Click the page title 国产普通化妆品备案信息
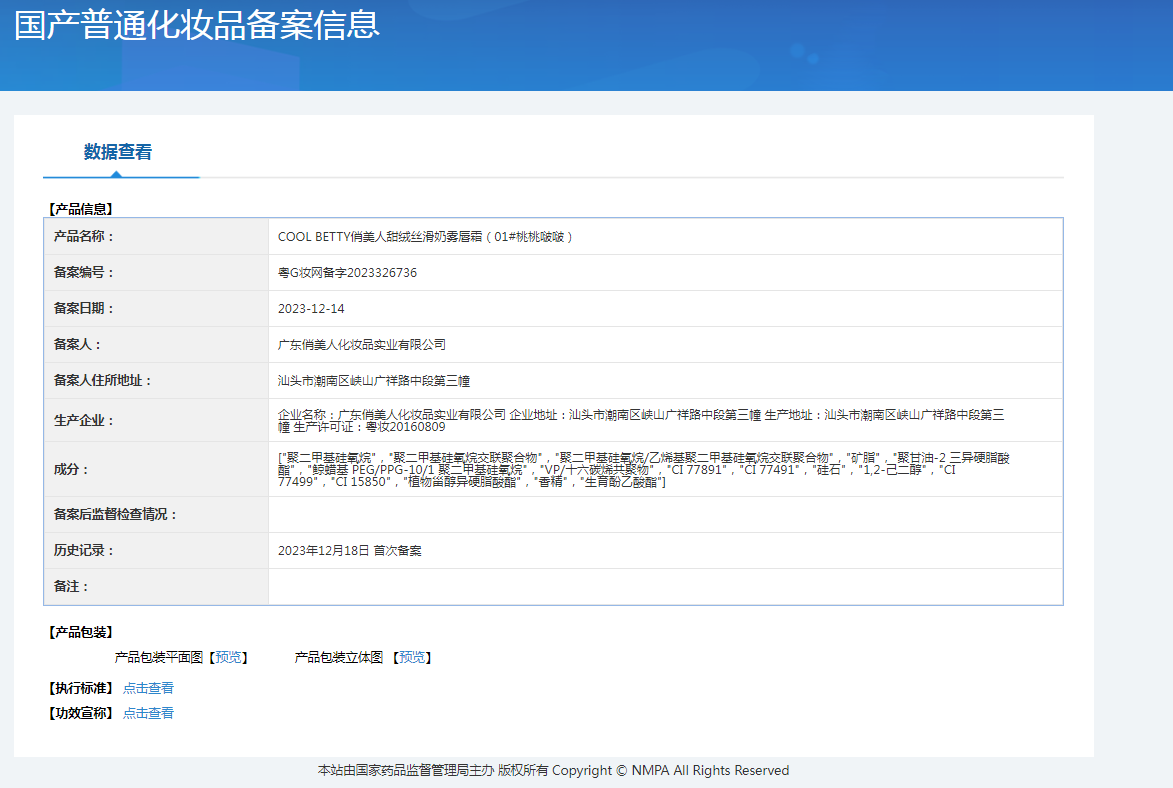Image resolution: width=1173 pixels, height=788 pixels. [x=197, y=25]
